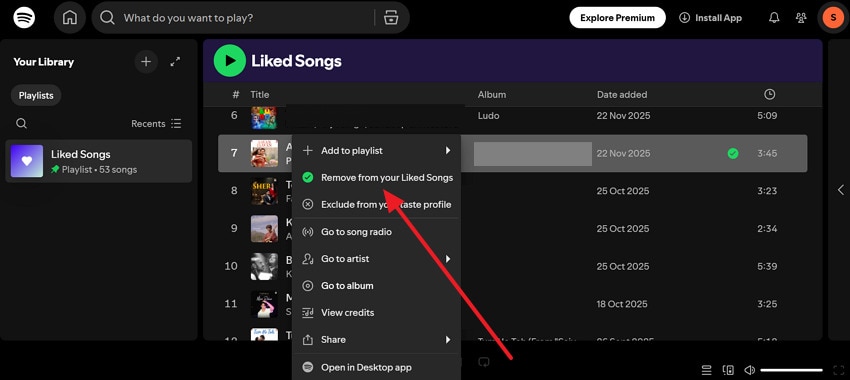
Task: Select the Playlists filter chip
Action: click(x=36, y=95)
